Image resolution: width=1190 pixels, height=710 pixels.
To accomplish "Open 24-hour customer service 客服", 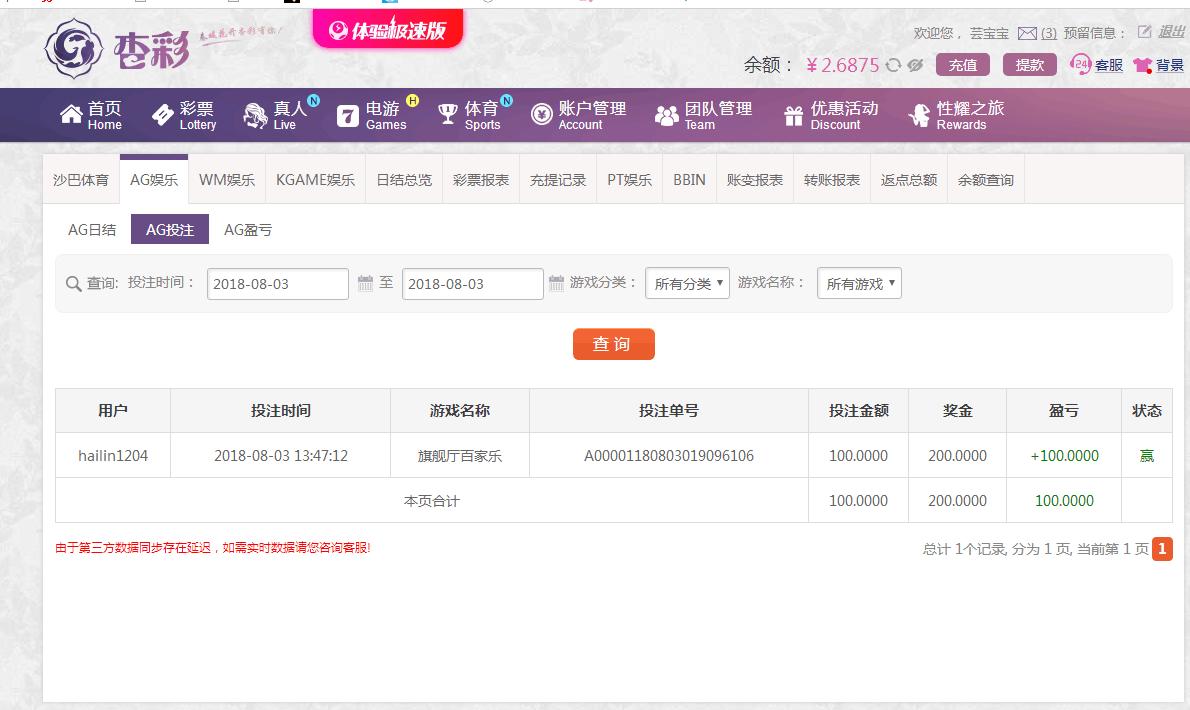I will [1097, 65].
